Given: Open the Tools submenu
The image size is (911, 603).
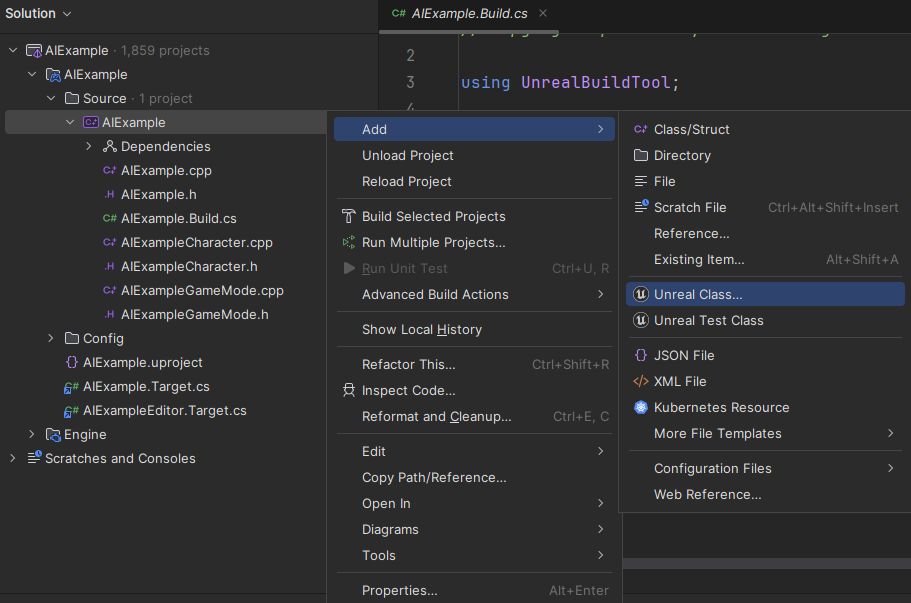Looking at the screenshot, I should (474, 555).
